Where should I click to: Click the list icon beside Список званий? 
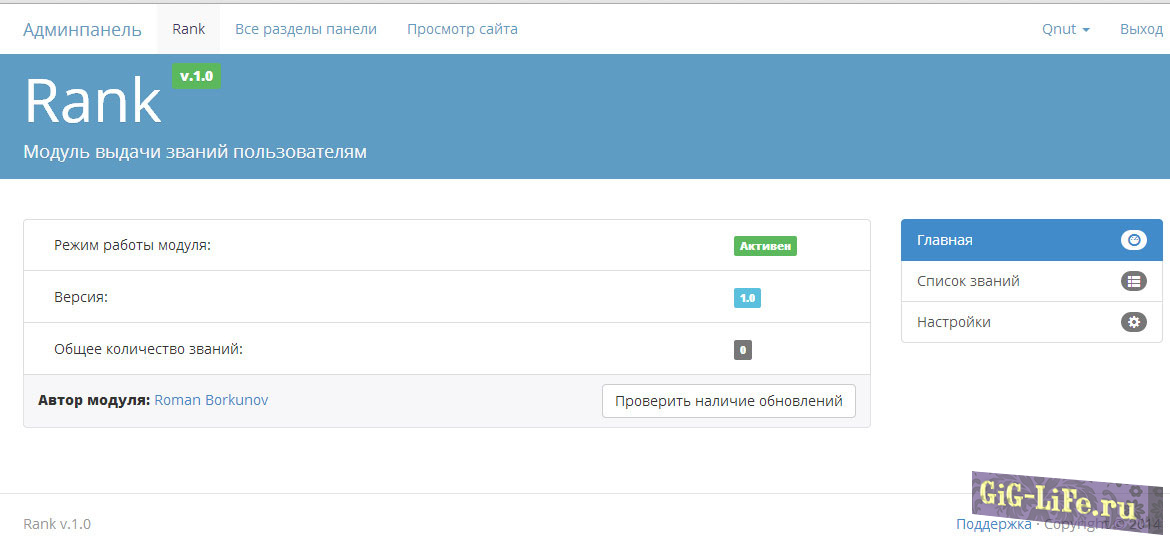1133,282
